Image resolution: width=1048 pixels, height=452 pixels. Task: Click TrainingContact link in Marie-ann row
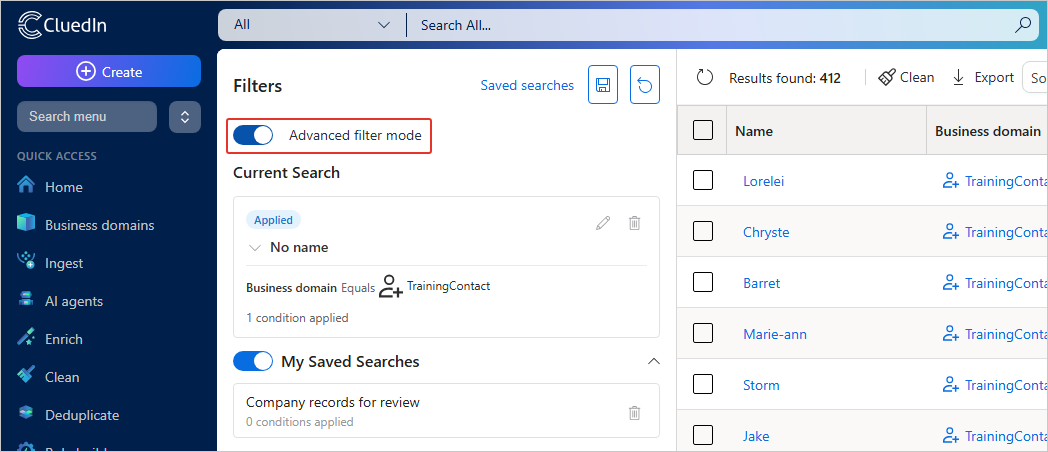[x=1006, y=334]
